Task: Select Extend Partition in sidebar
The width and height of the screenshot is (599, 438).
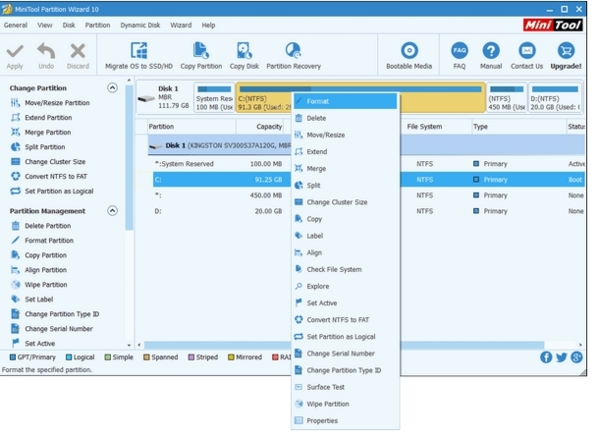Action: [41, 118]
